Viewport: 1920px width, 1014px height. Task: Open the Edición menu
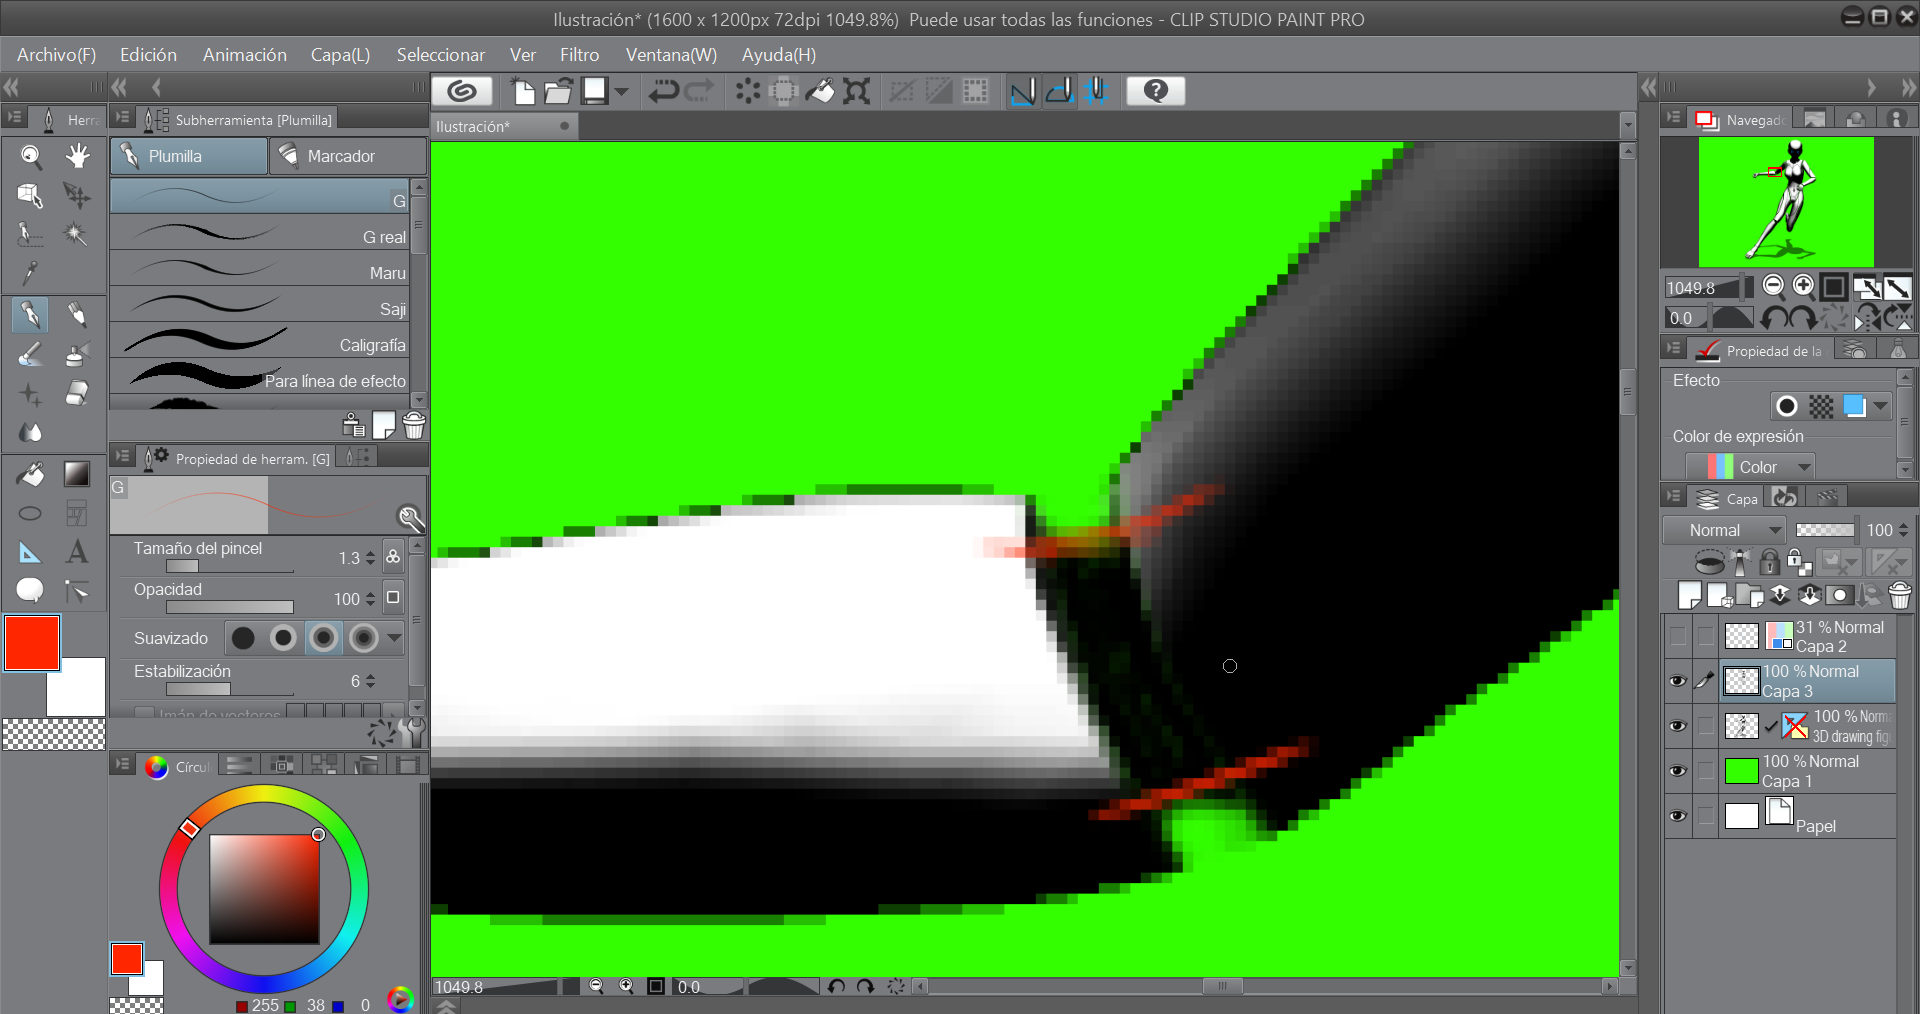click(148, 55)
